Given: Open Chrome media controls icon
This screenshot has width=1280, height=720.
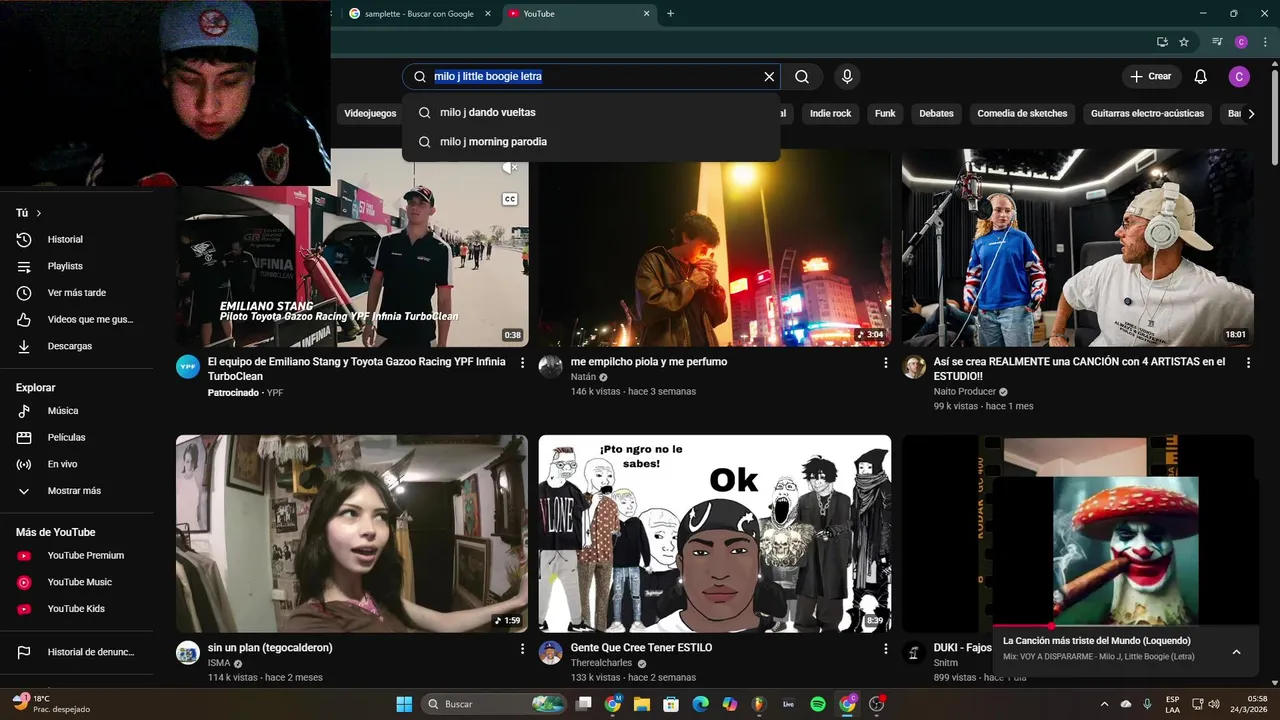Looking at the screenshot, I should pos(1217,42).
